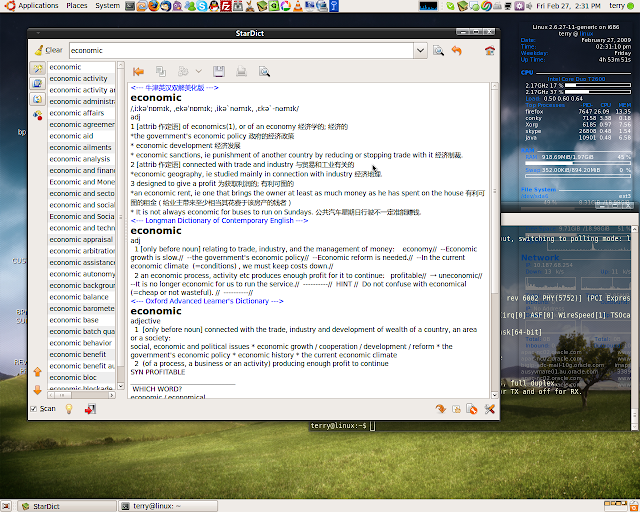The height and width of the screenshot is (512, 640).
Task: Open the StarDict home page icon
Action: (489, 51)
